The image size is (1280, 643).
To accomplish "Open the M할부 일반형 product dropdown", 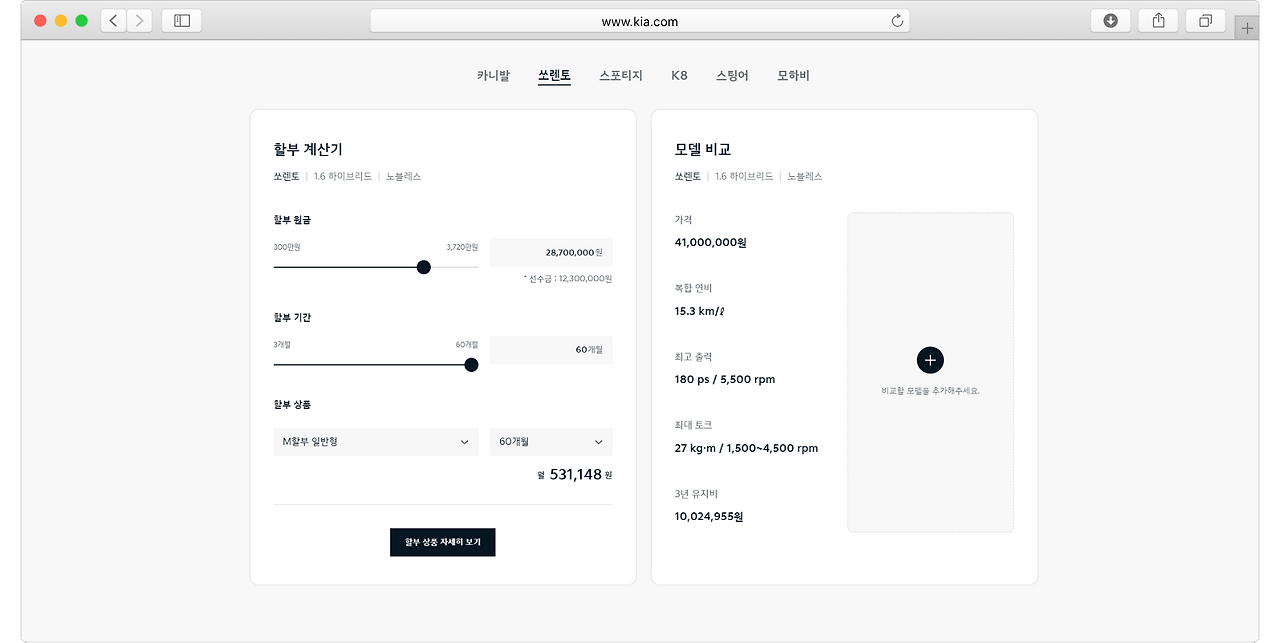I will coord(376,442).
